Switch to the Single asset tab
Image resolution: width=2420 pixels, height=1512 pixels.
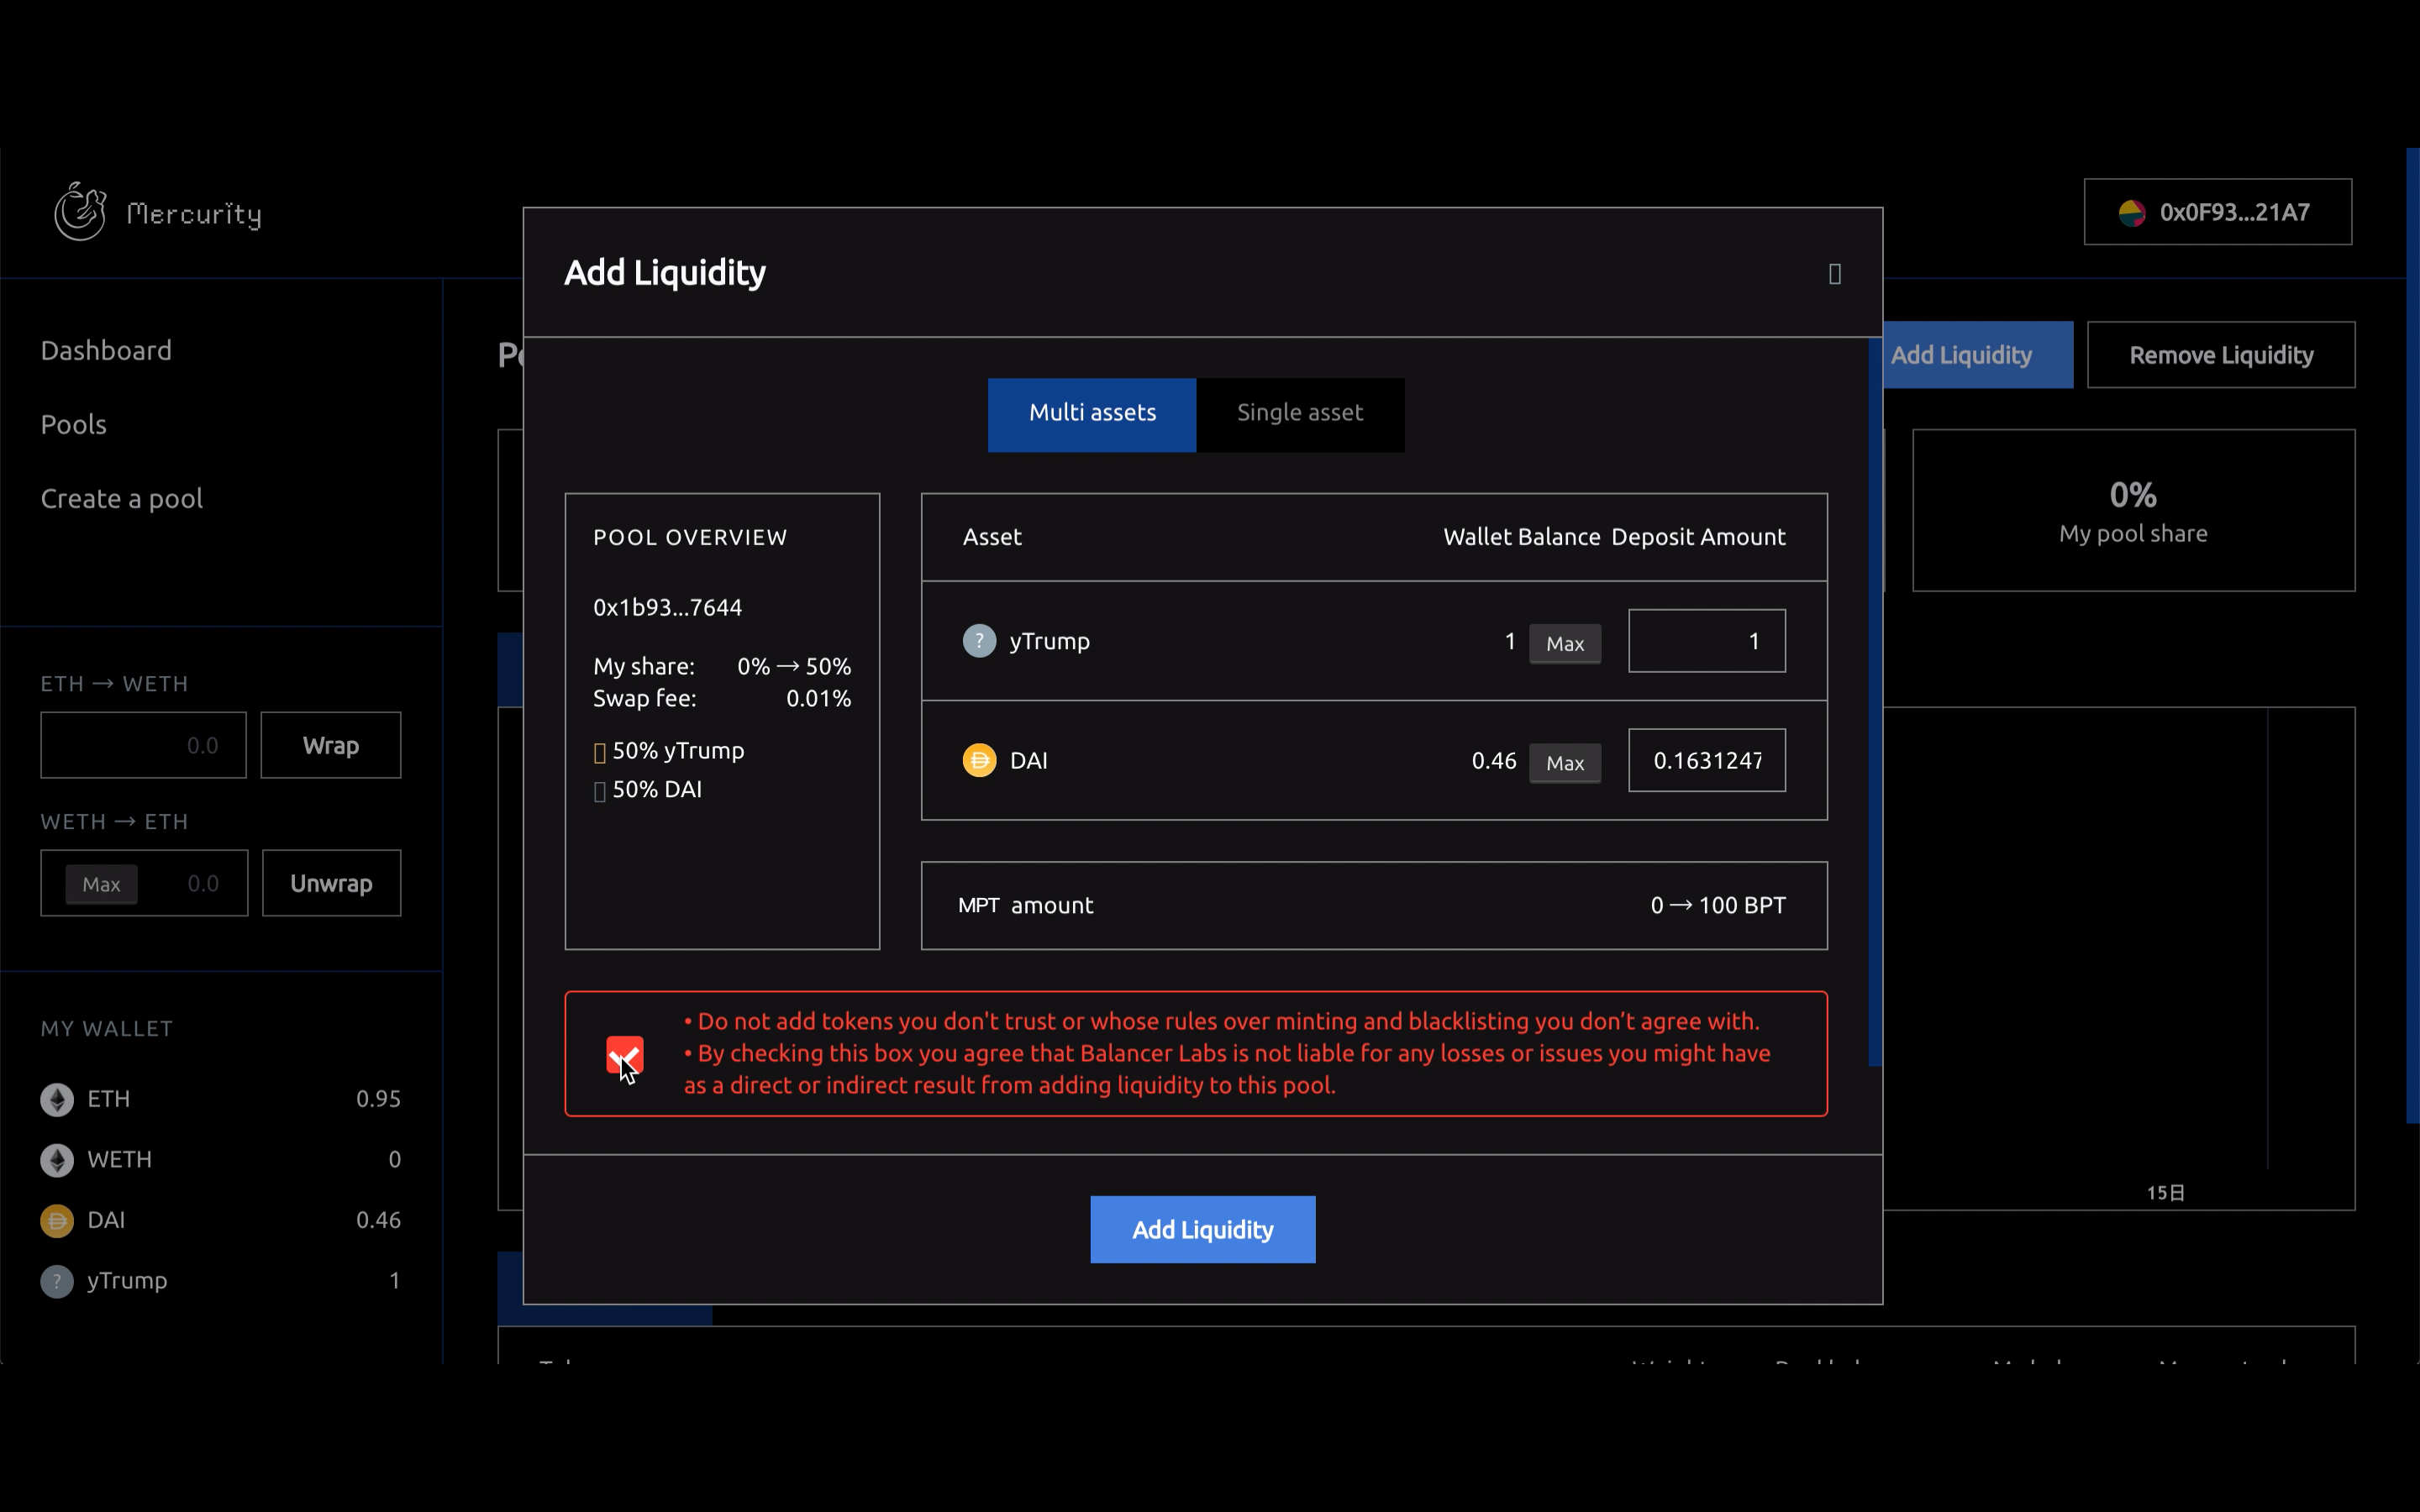1299,414
